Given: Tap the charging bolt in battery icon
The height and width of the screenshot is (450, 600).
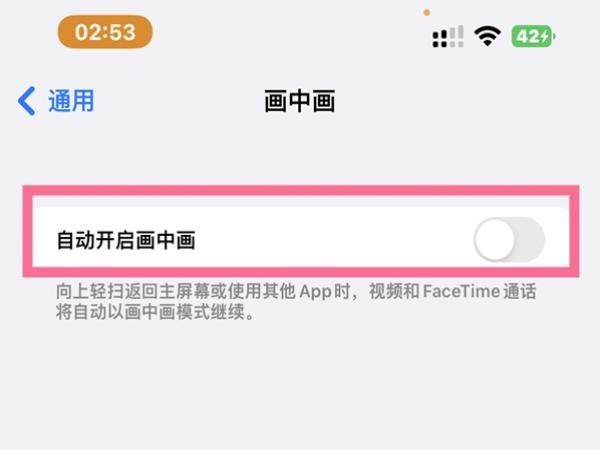Looking at the screenshot, I should tap(545, 37).
